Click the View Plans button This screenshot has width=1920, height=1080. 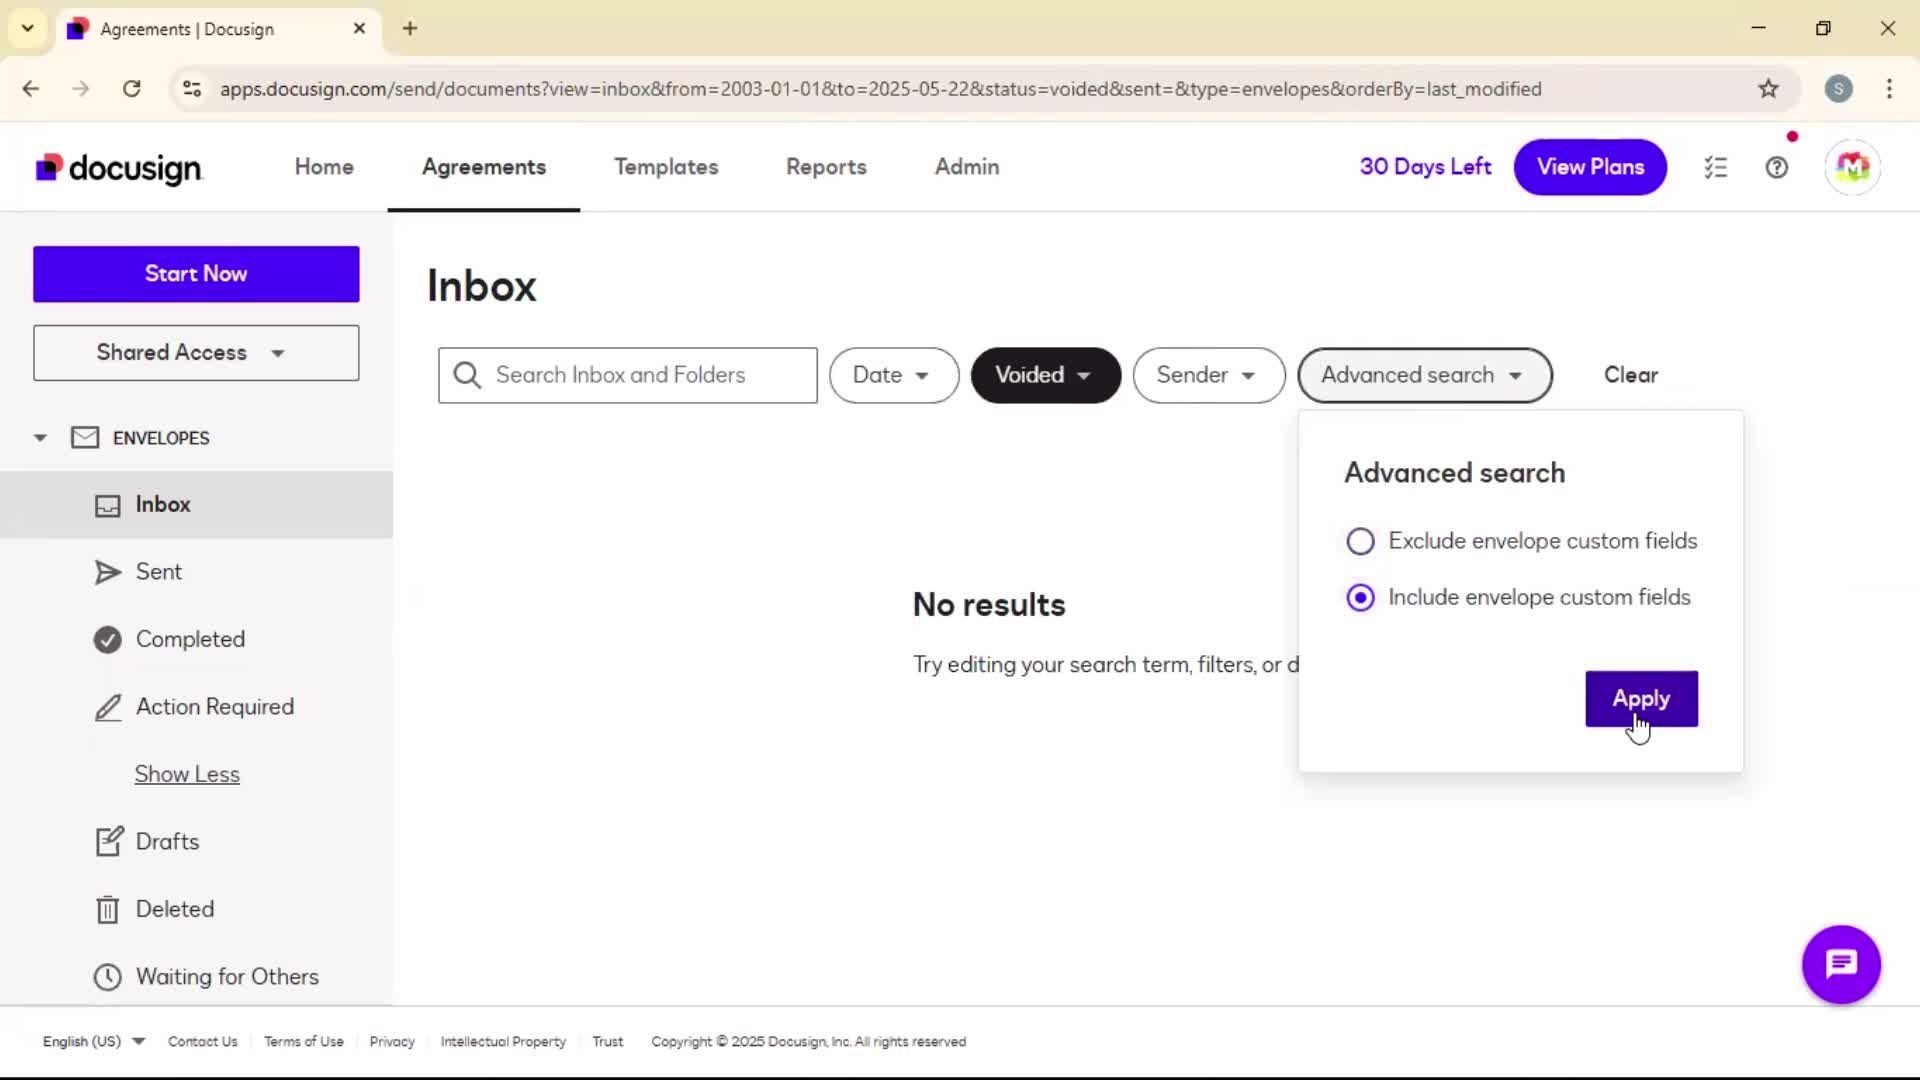[x=1590, y=167]
